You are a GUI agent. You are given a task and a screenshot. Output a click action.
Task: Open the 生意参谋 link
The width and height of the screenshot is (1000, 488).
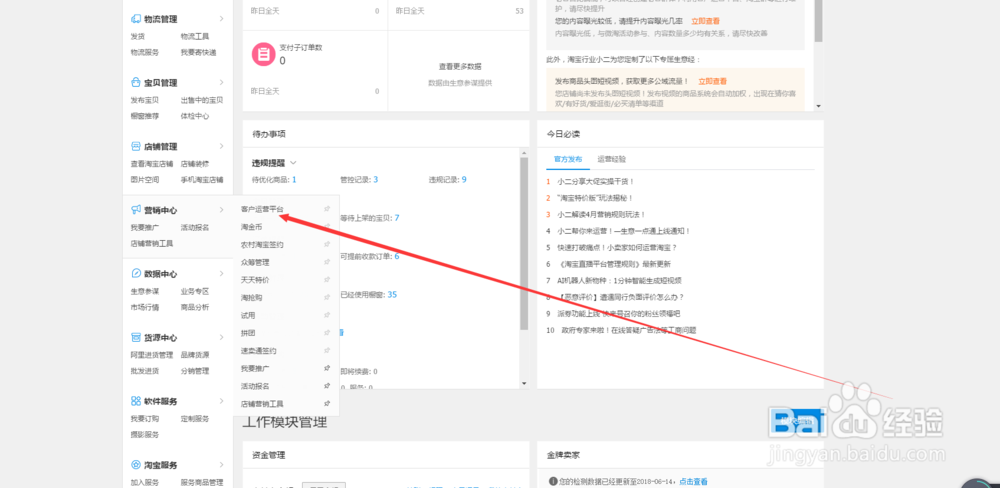pos(145,292)
